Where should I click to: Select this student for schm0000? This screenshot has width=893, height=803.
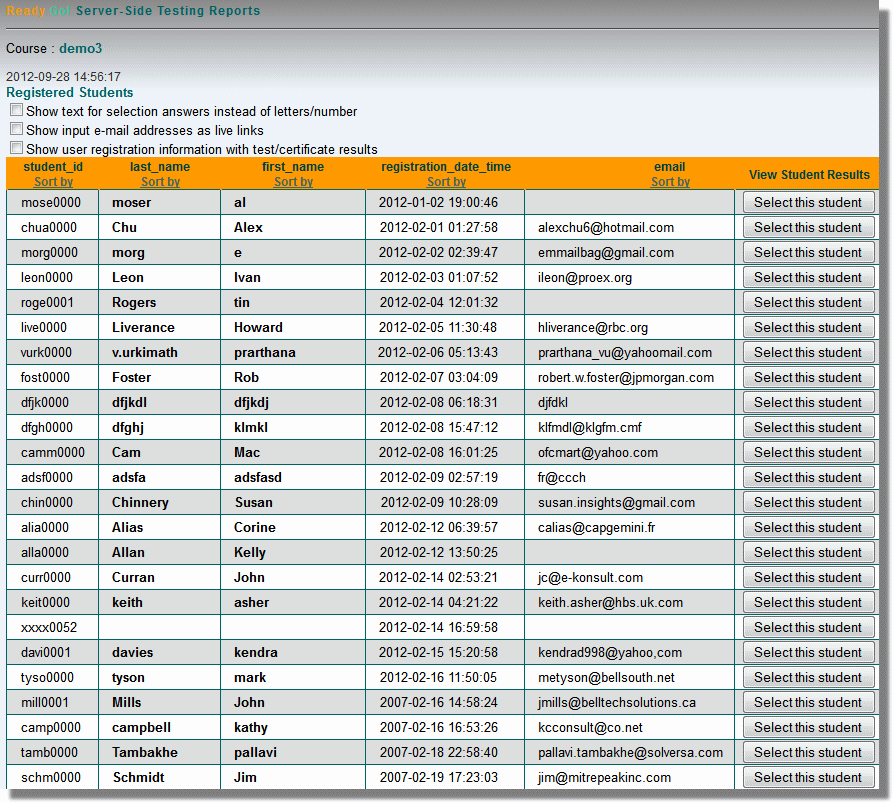point(808,777)
